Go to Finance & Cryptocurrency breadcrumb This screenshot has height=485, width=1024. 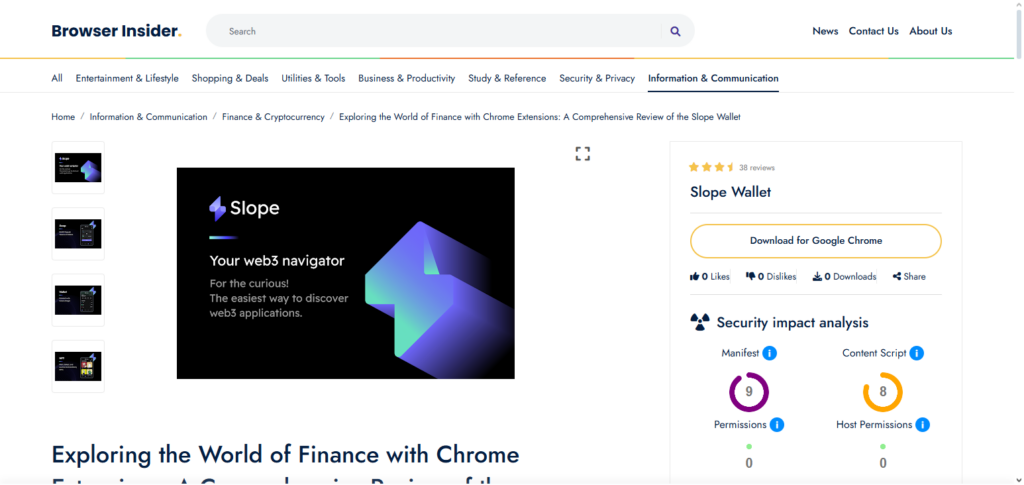pos(273,117)
